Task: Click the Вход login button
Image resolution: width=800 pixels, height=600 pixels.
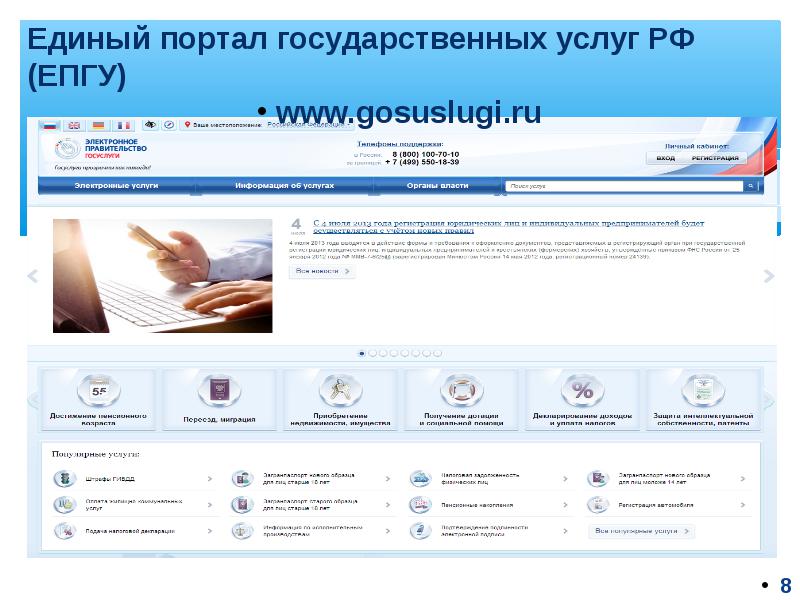Action: tap(665, 158)
